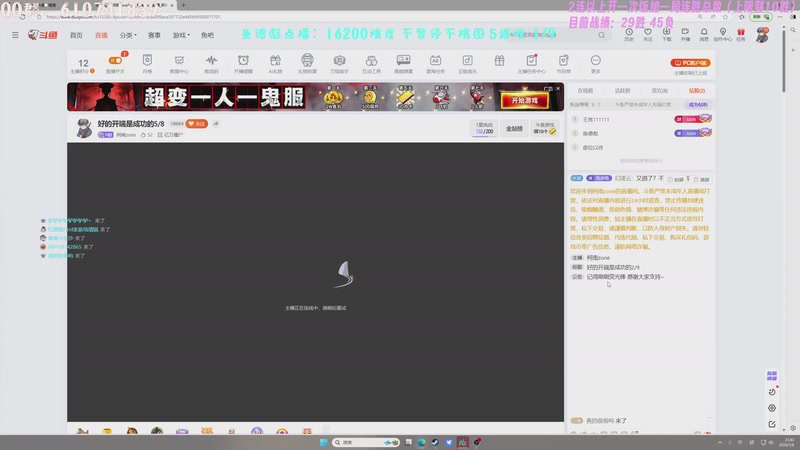The width and height of the screenshot is (800, 450).
Task: Click the browser page vertical scrollbar
Action: (784, 59)
